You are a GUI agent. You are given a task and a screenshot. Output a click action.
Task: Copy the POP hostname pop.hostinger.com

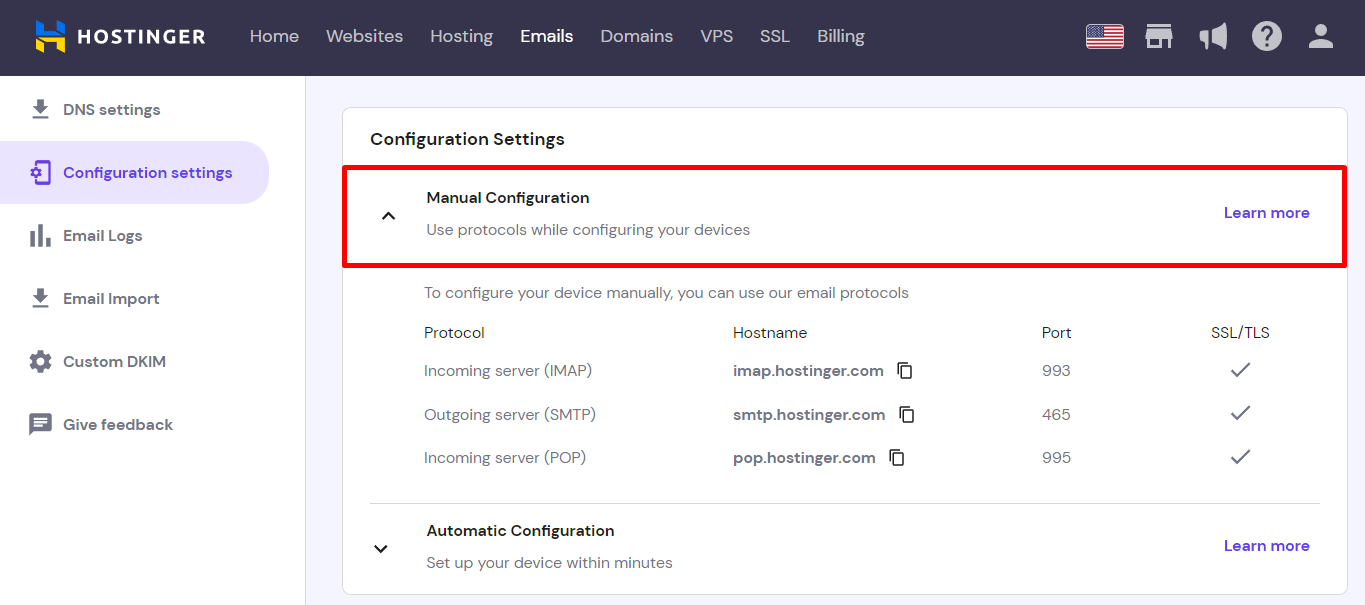[x=896, y=457]
